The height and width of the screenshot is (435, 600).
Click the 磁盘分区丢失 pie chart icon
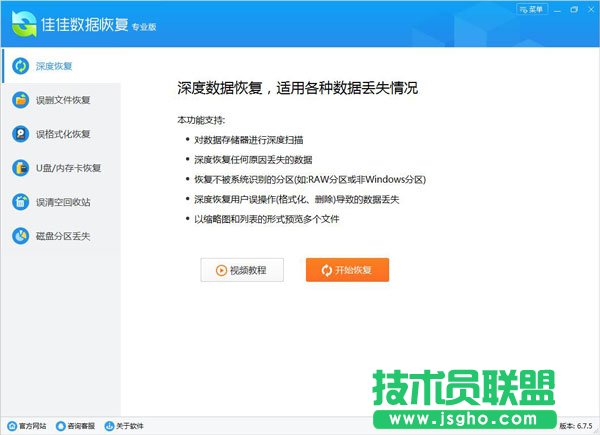point(20,236)
